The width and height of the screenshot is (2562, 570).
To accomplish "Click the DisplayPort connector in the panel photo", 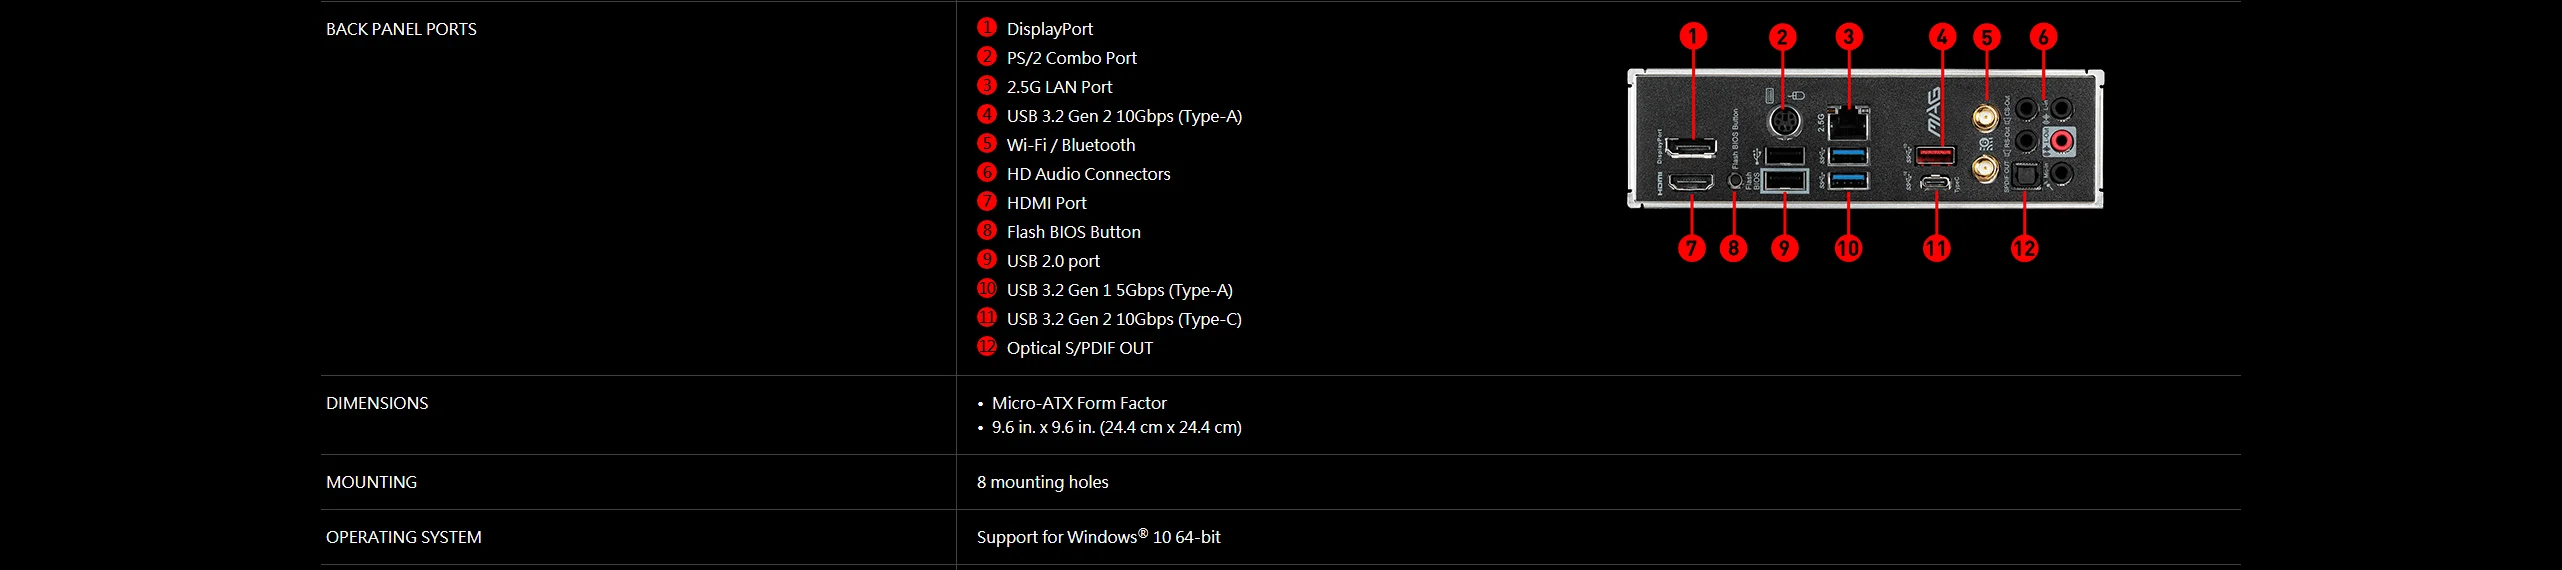I will click(1691, 148).
